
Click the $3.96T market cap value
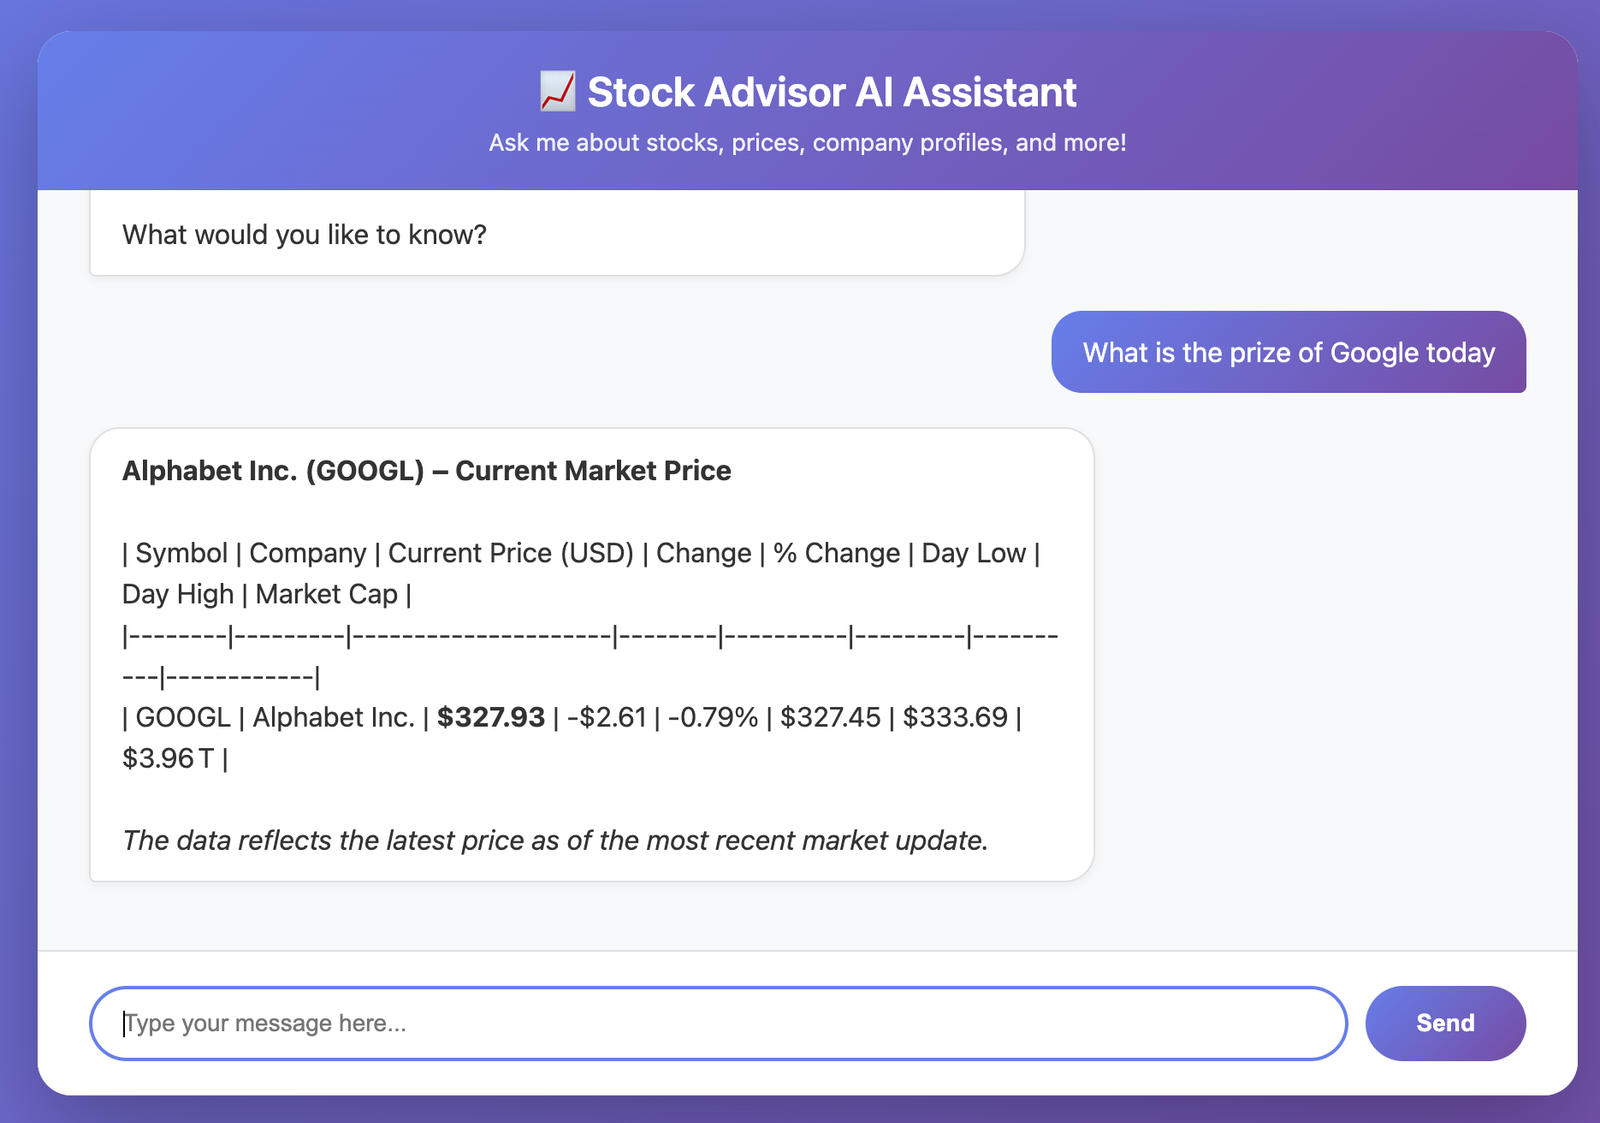[x=168, y=759]
